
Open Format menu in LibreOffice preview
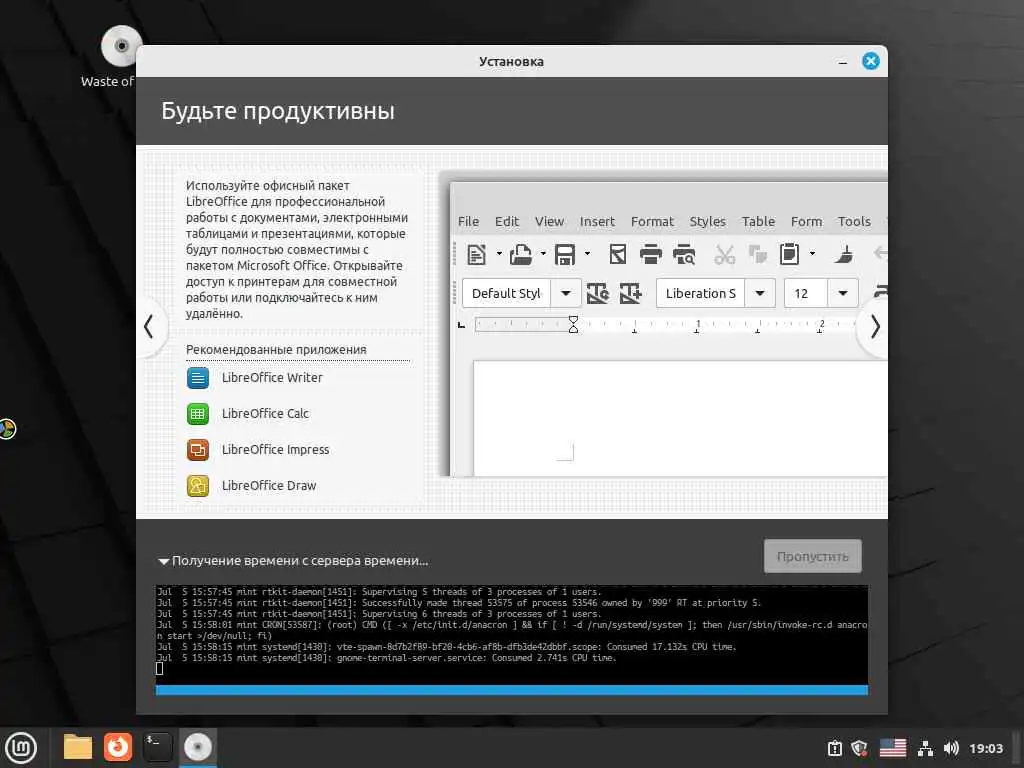(652, 221)
